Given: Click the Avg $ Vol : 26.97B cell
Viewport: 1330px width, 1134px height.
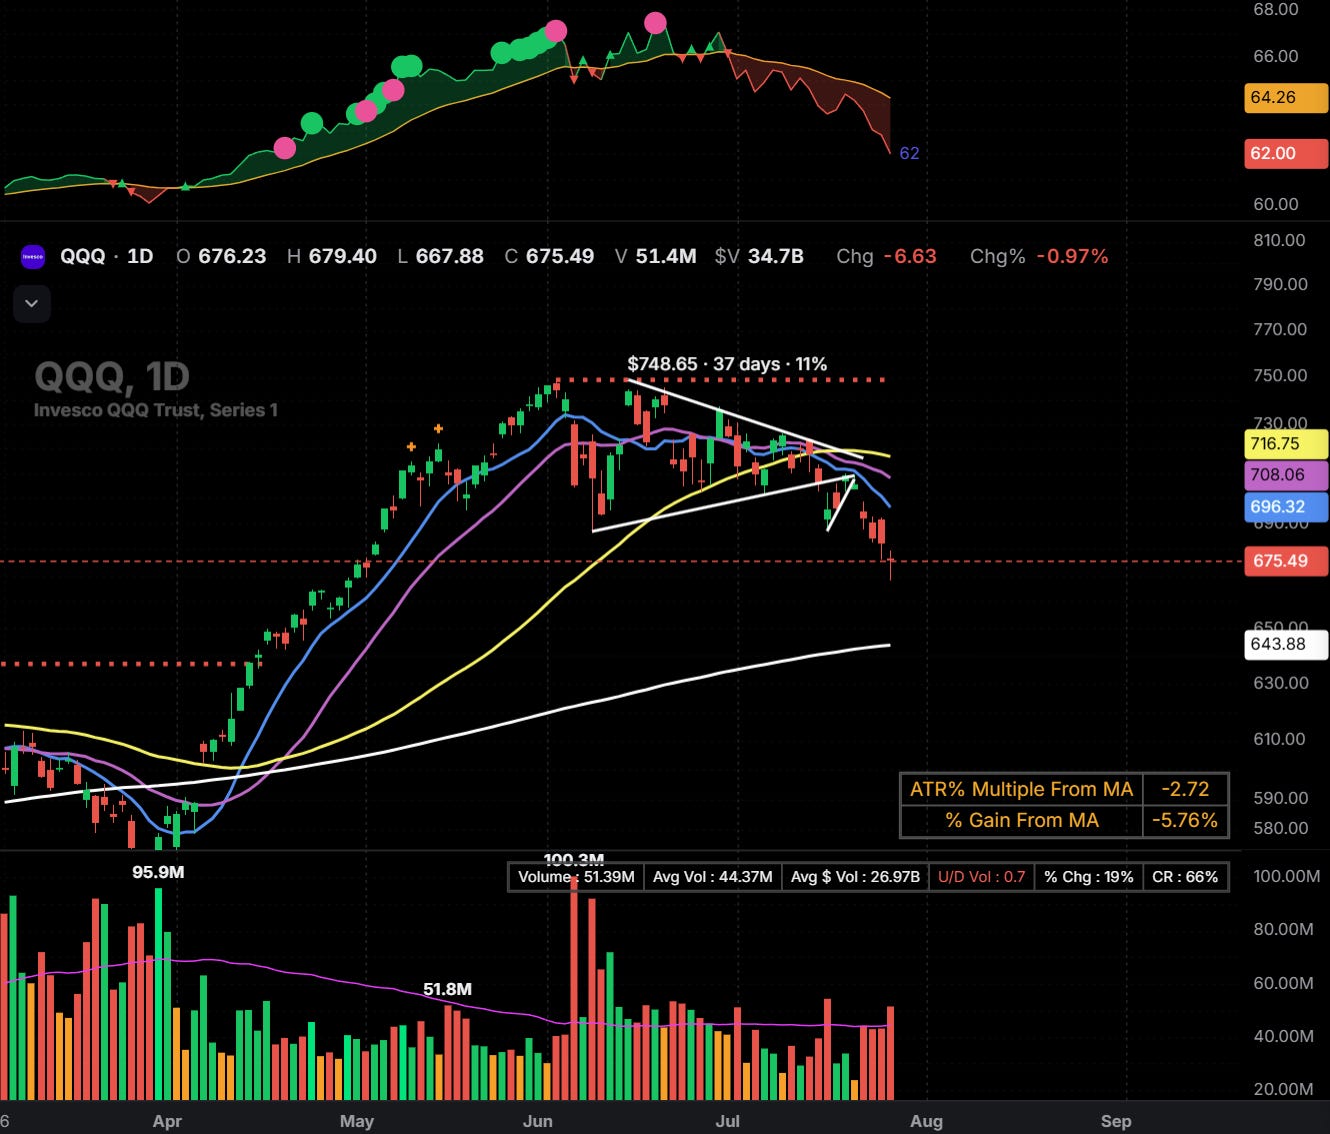Looking at the screenshot, I should click(855, 877).
